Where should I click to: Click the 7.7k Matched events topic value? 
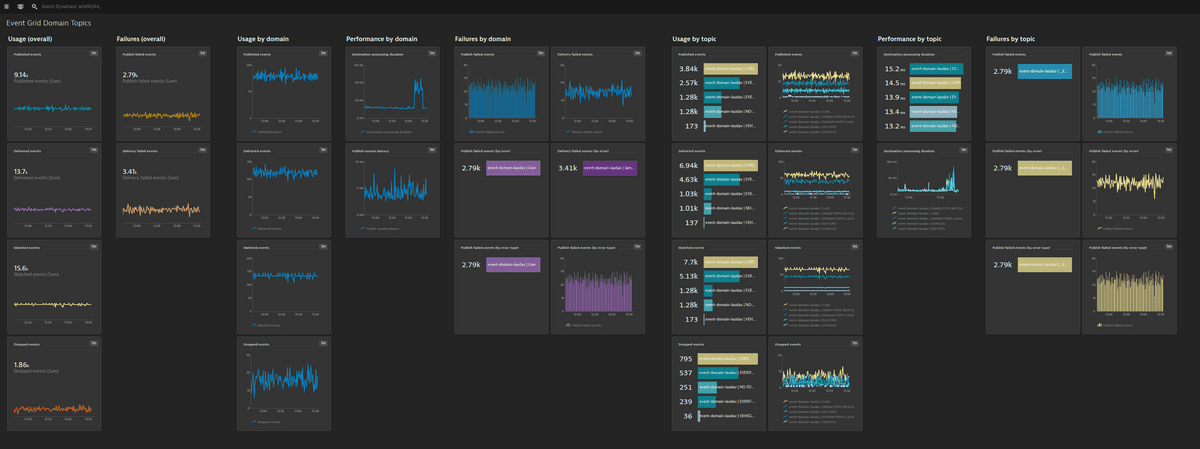point(690,262)
